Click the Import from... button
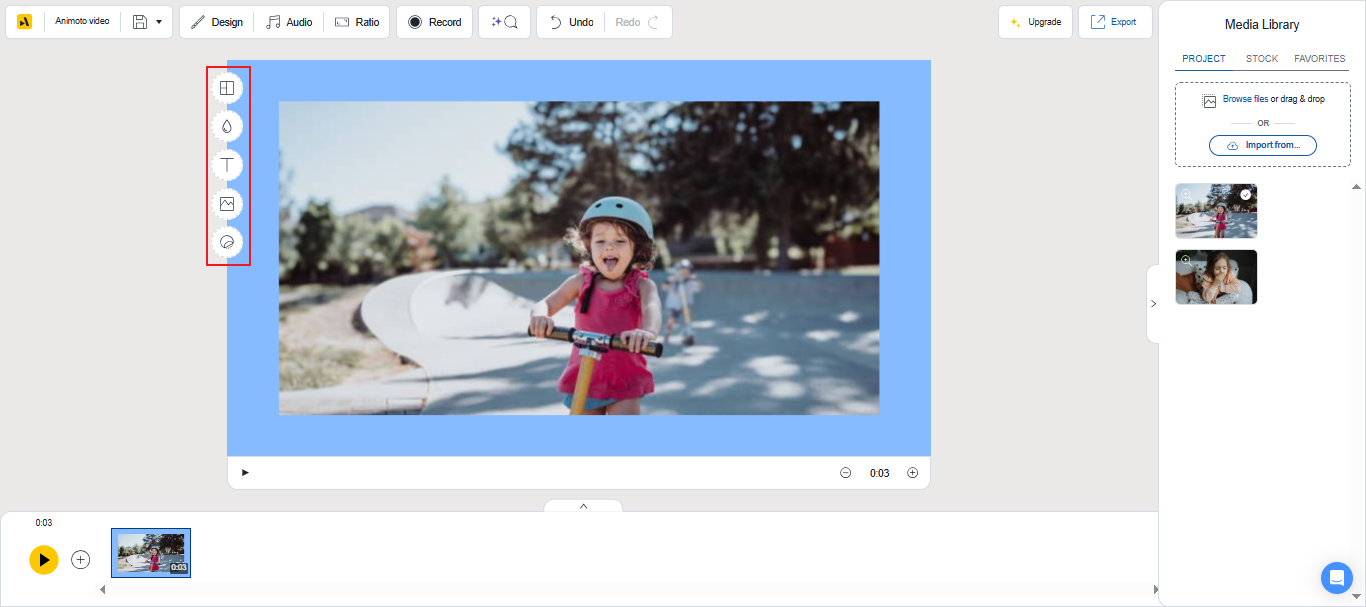1366x607 pixels. tap(1263, 145)
